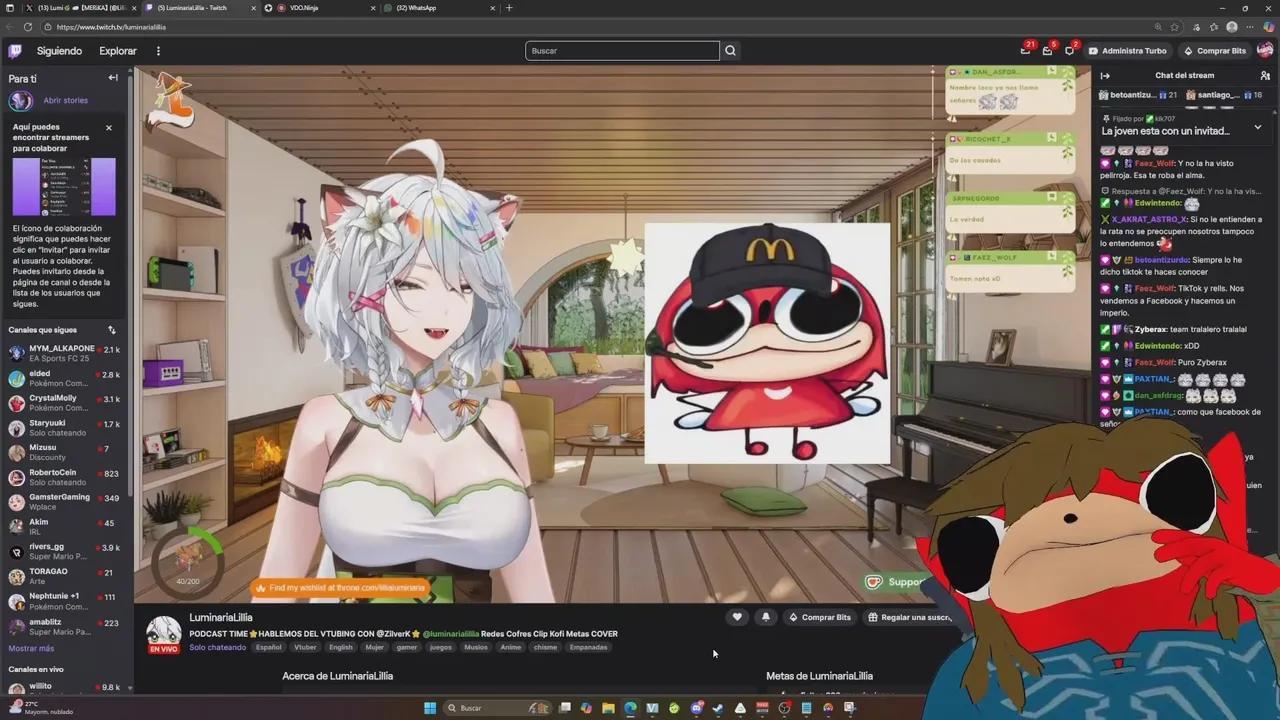Open TORAGAO channel
This screenshot has width=1280, height=720.
pyautogui.click(x=65, y=576)
